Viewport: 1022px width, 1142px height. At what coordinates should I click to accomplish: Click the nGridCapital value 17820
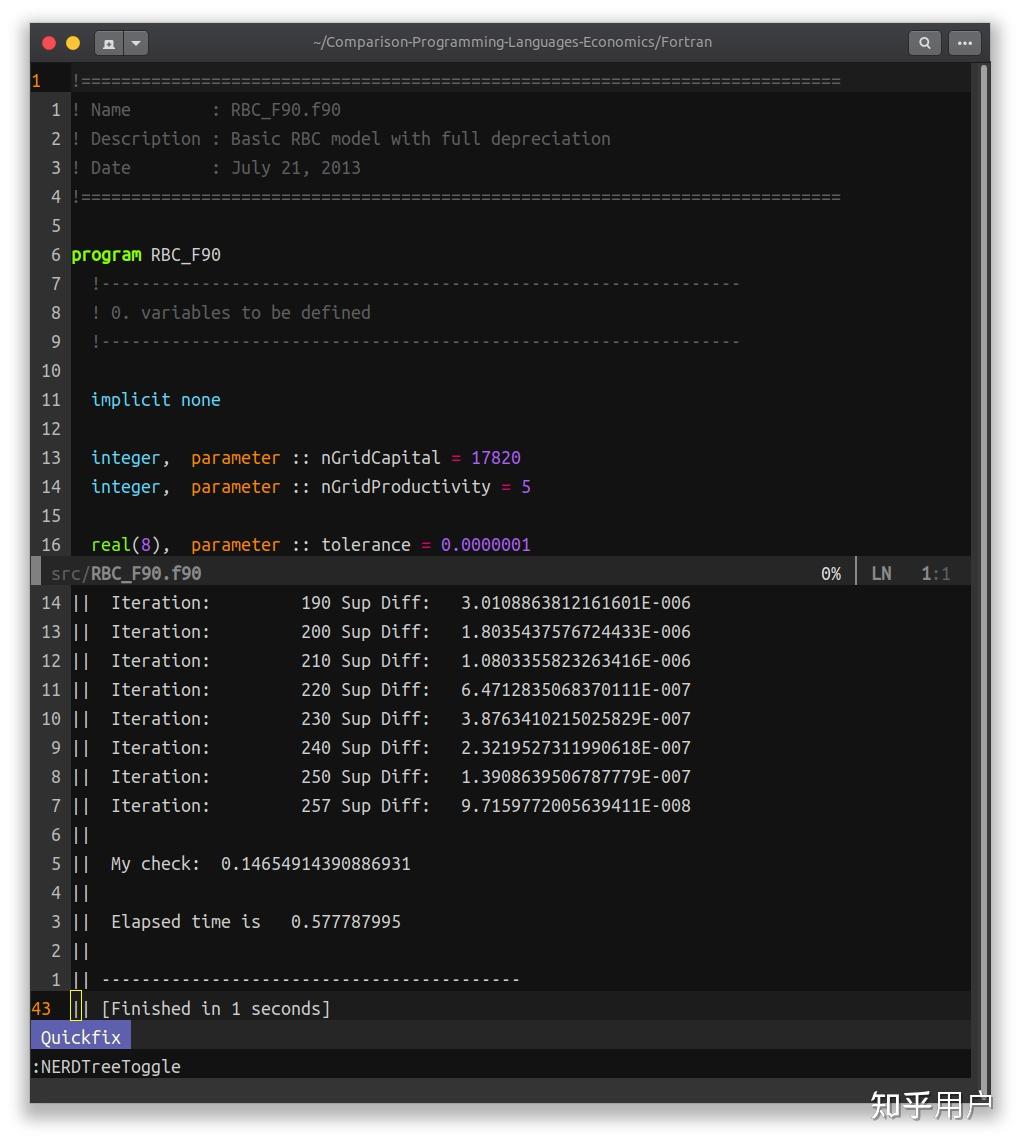496,457
